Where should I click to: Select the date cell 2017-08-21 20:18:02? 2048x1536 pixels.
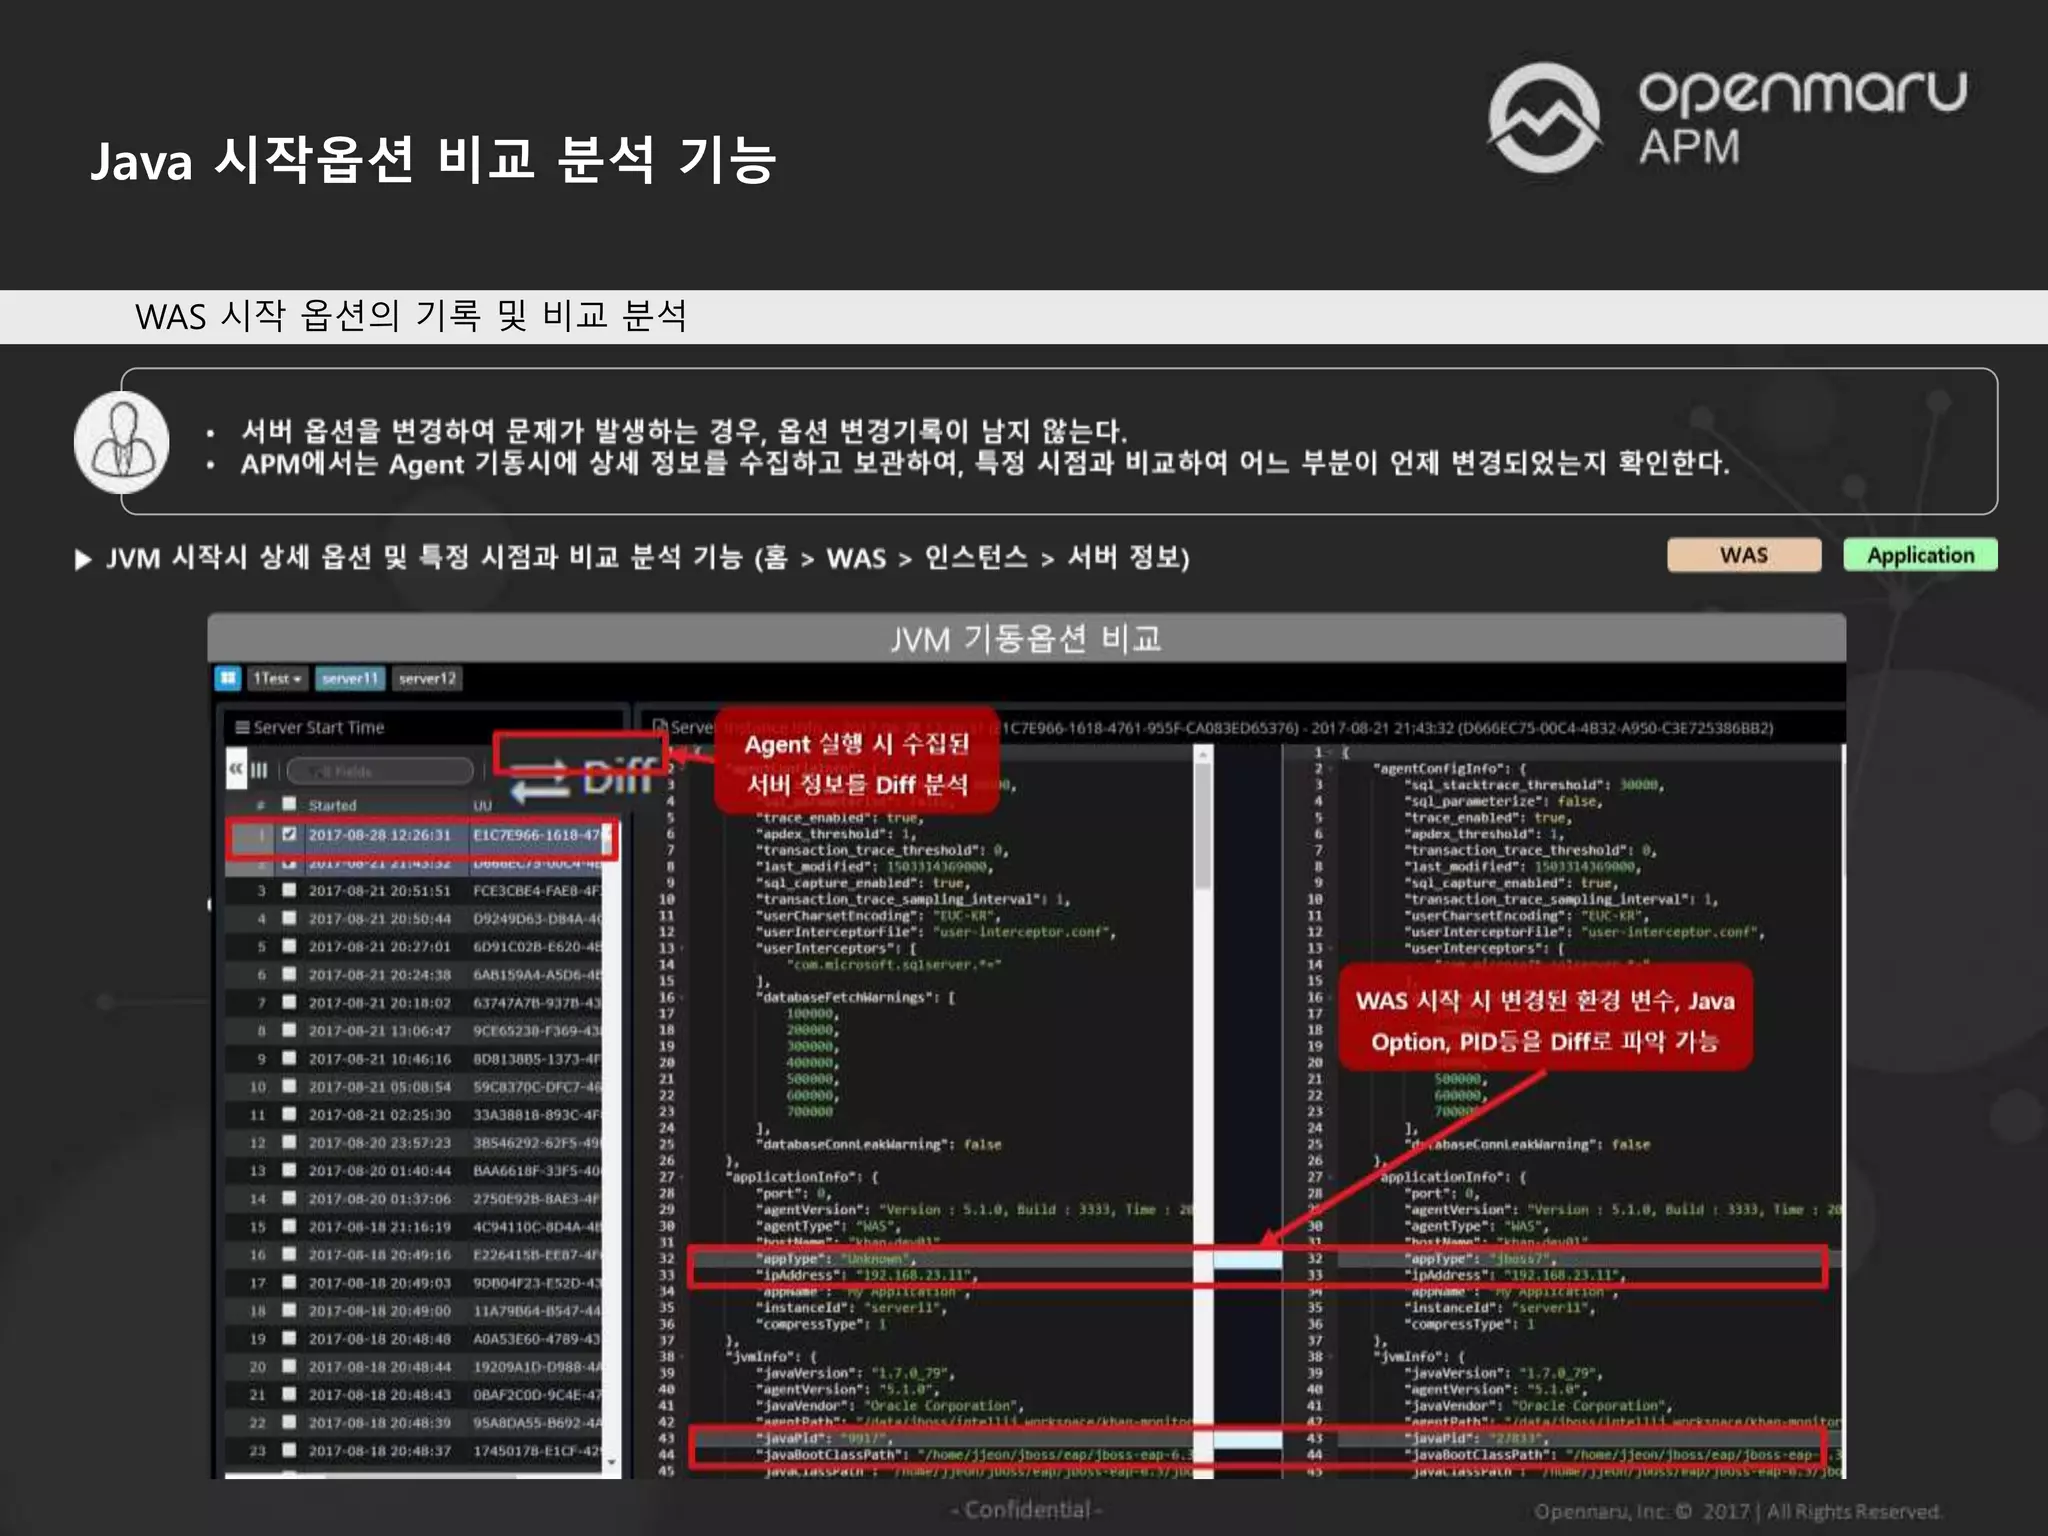(x=379, y=1002)
